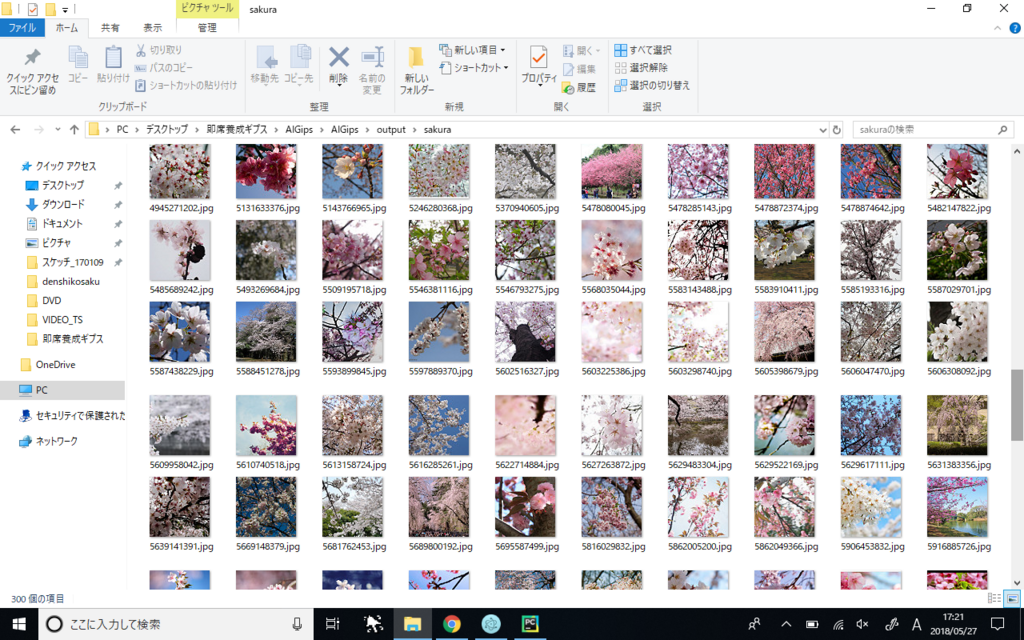Click the search magnifier icon
This screenshot has width=1024, height=640.
1002,130
